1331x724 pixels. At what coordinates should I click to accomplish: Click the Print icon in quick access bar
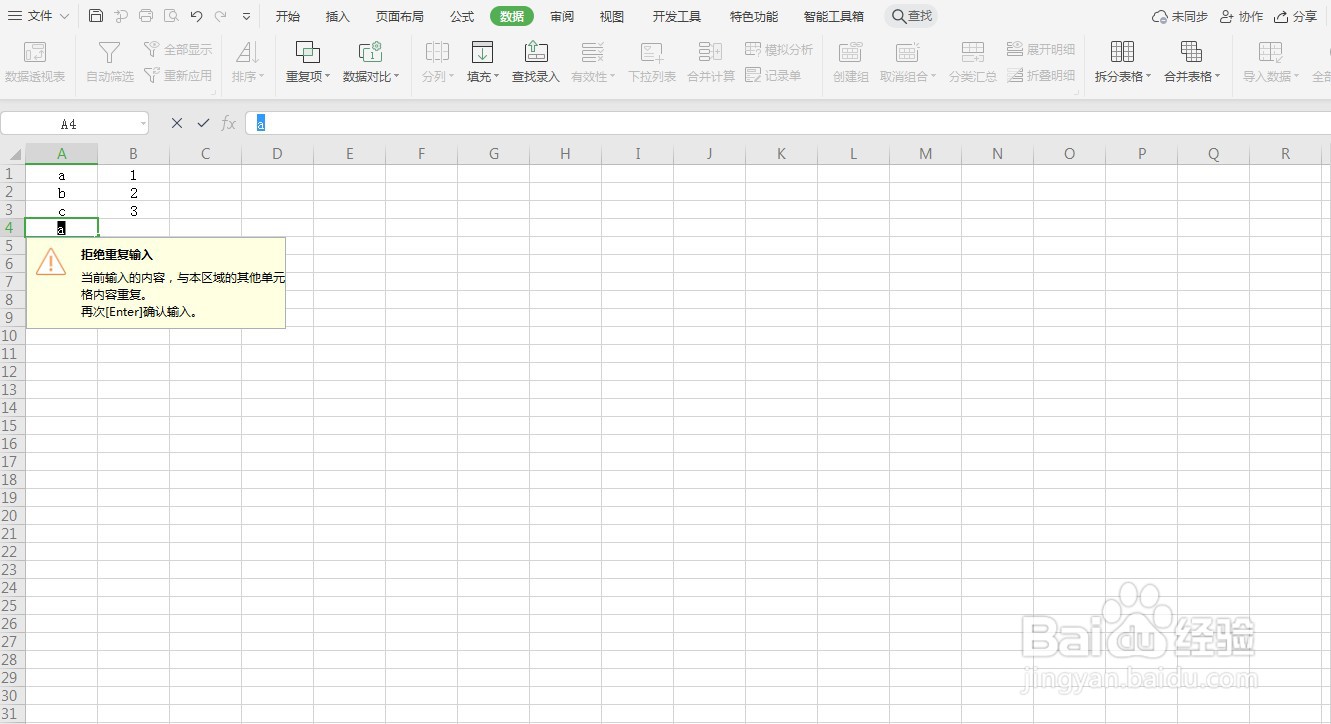click(146, 16)
